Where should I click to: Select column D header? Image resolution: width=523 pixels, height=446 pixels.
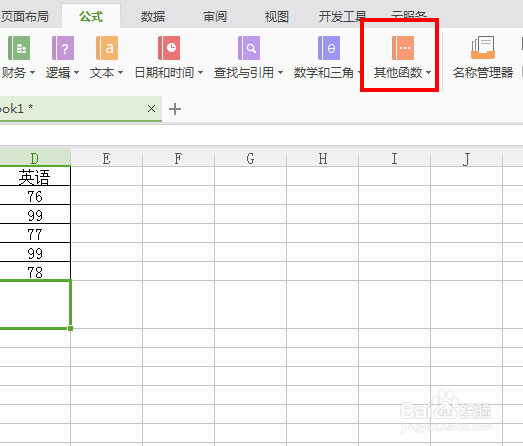[35, 157]
